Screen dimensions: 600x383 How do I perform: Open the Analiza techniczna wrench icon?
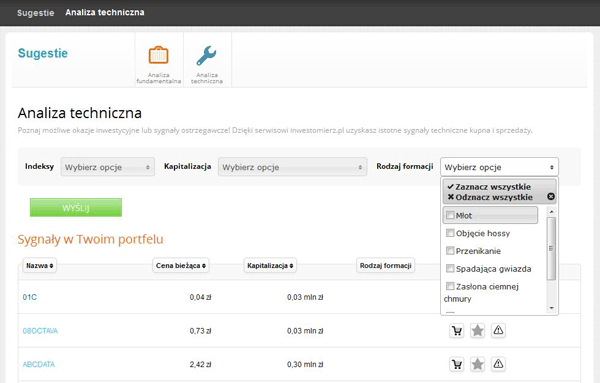click(x=207, y=56)
